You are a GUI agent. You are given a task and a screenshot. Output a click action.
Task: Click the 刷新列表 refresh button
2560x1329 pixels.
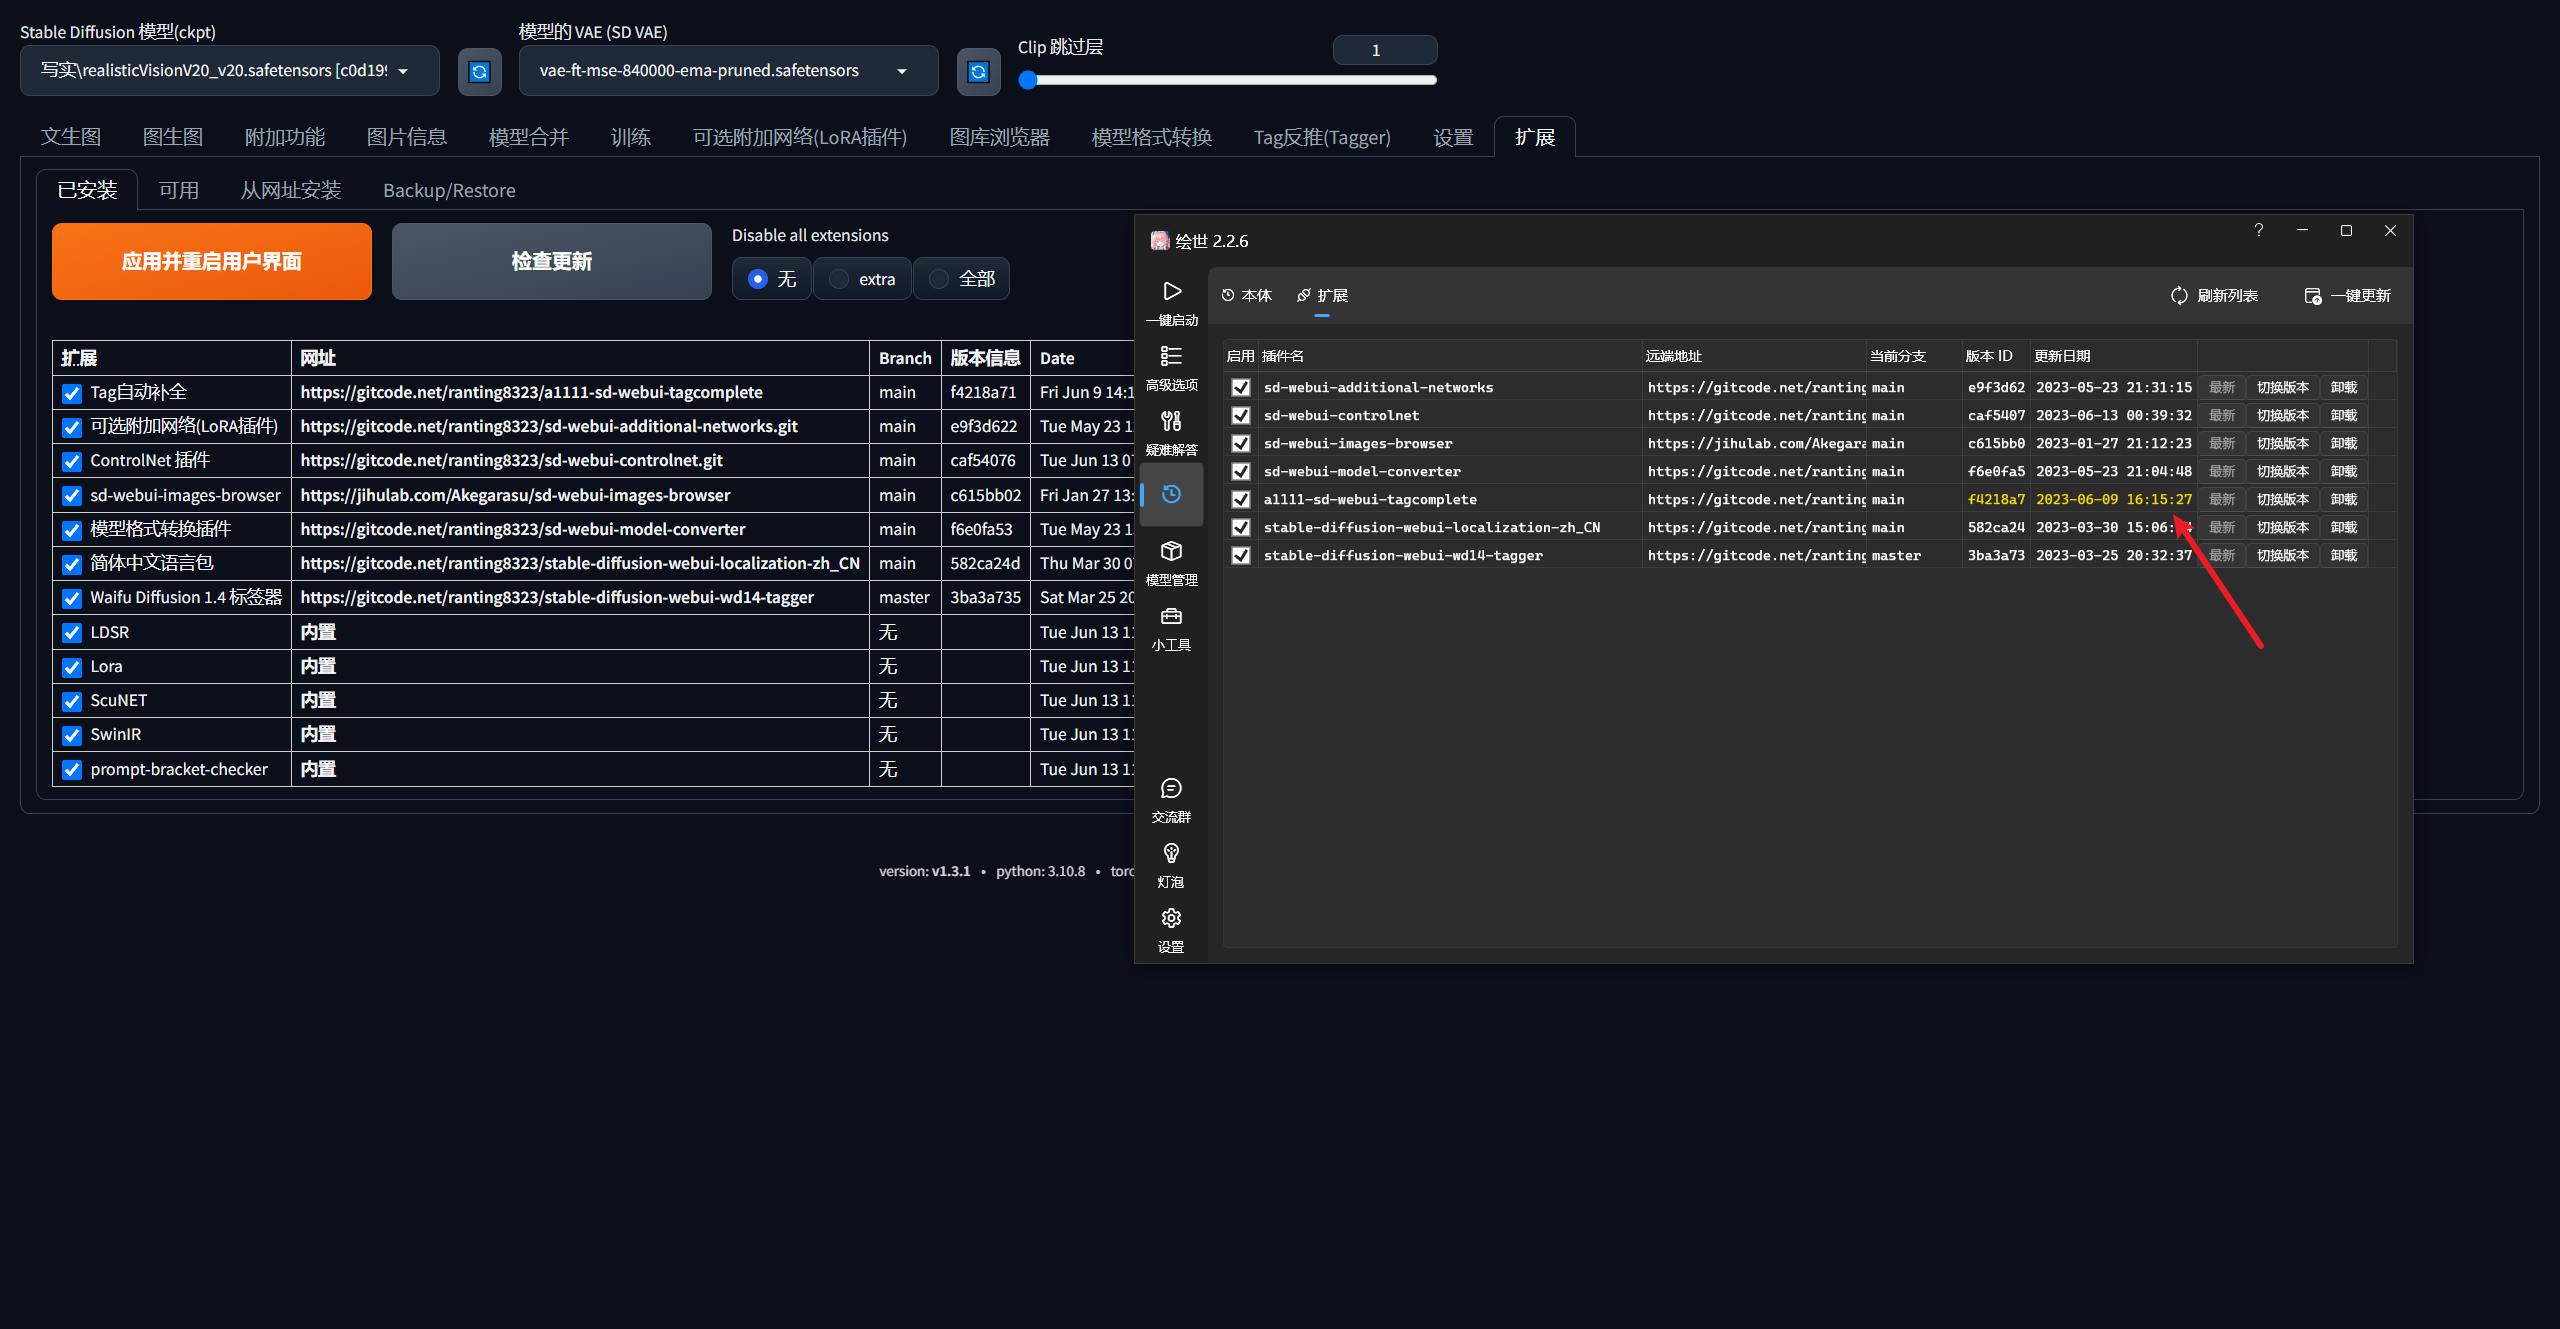click(x=2214, y=296)
